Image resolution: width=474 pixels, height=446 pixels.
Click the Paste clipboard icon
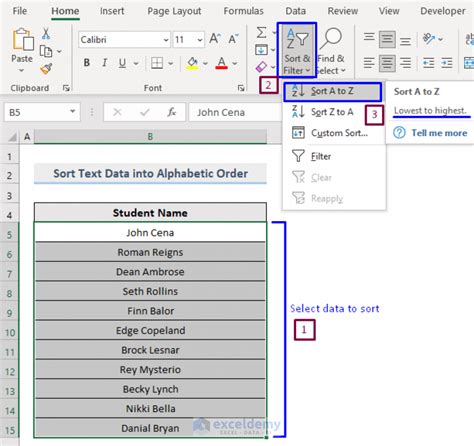point(22,39)
